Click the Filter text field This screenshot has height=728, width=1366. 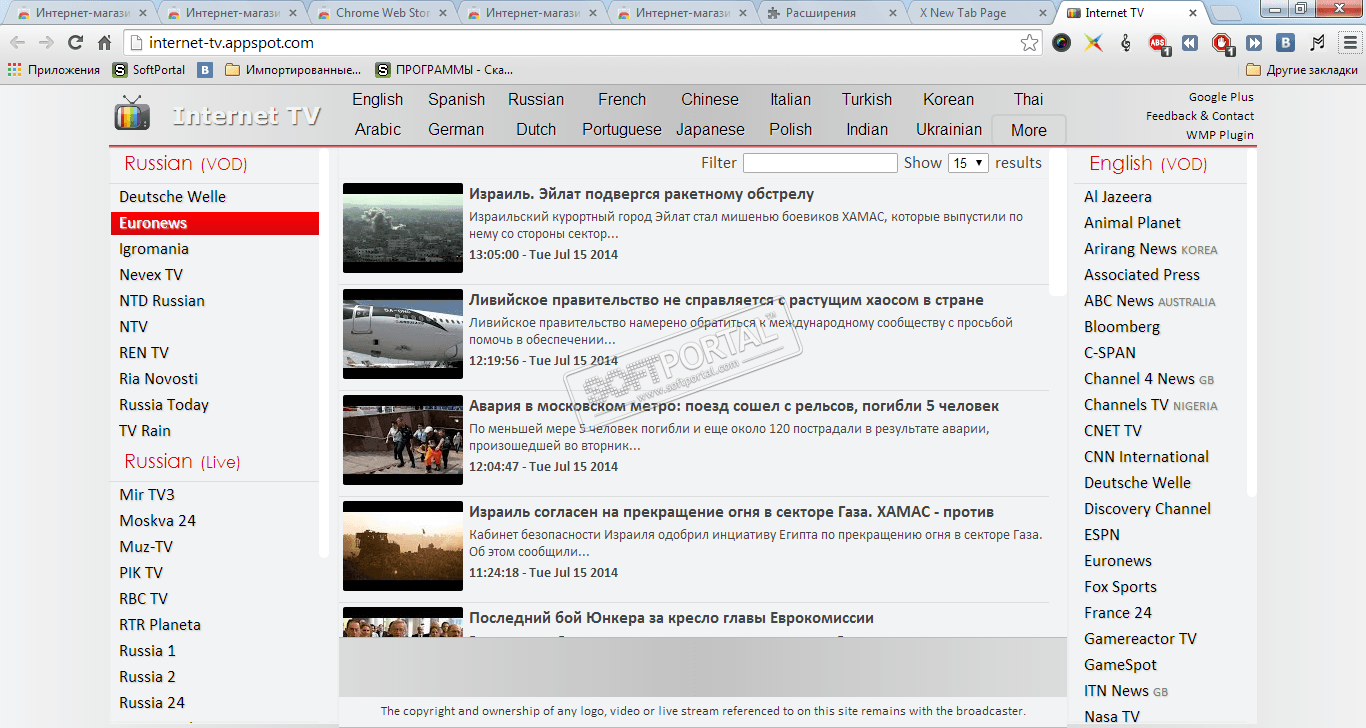tap(820, 163)
